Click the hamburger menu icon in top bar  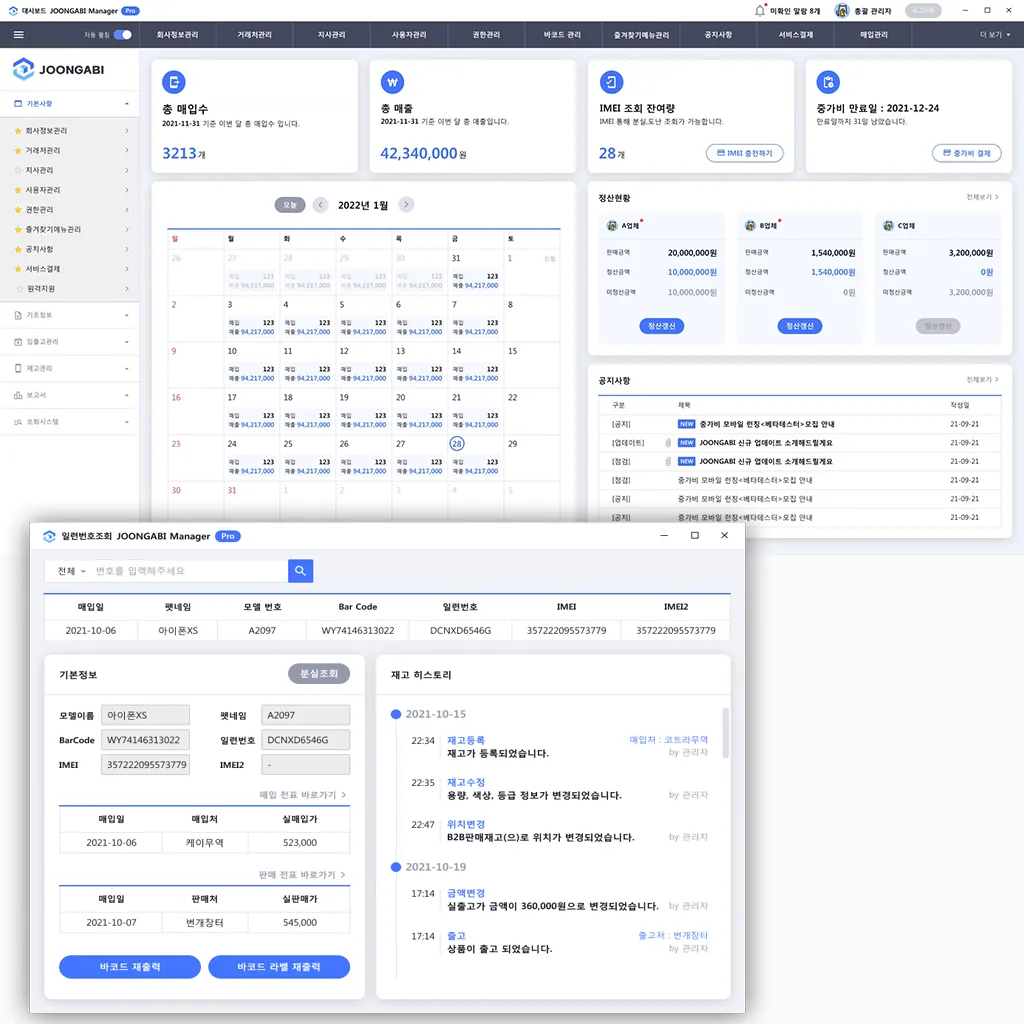click(x=18, y=35)
